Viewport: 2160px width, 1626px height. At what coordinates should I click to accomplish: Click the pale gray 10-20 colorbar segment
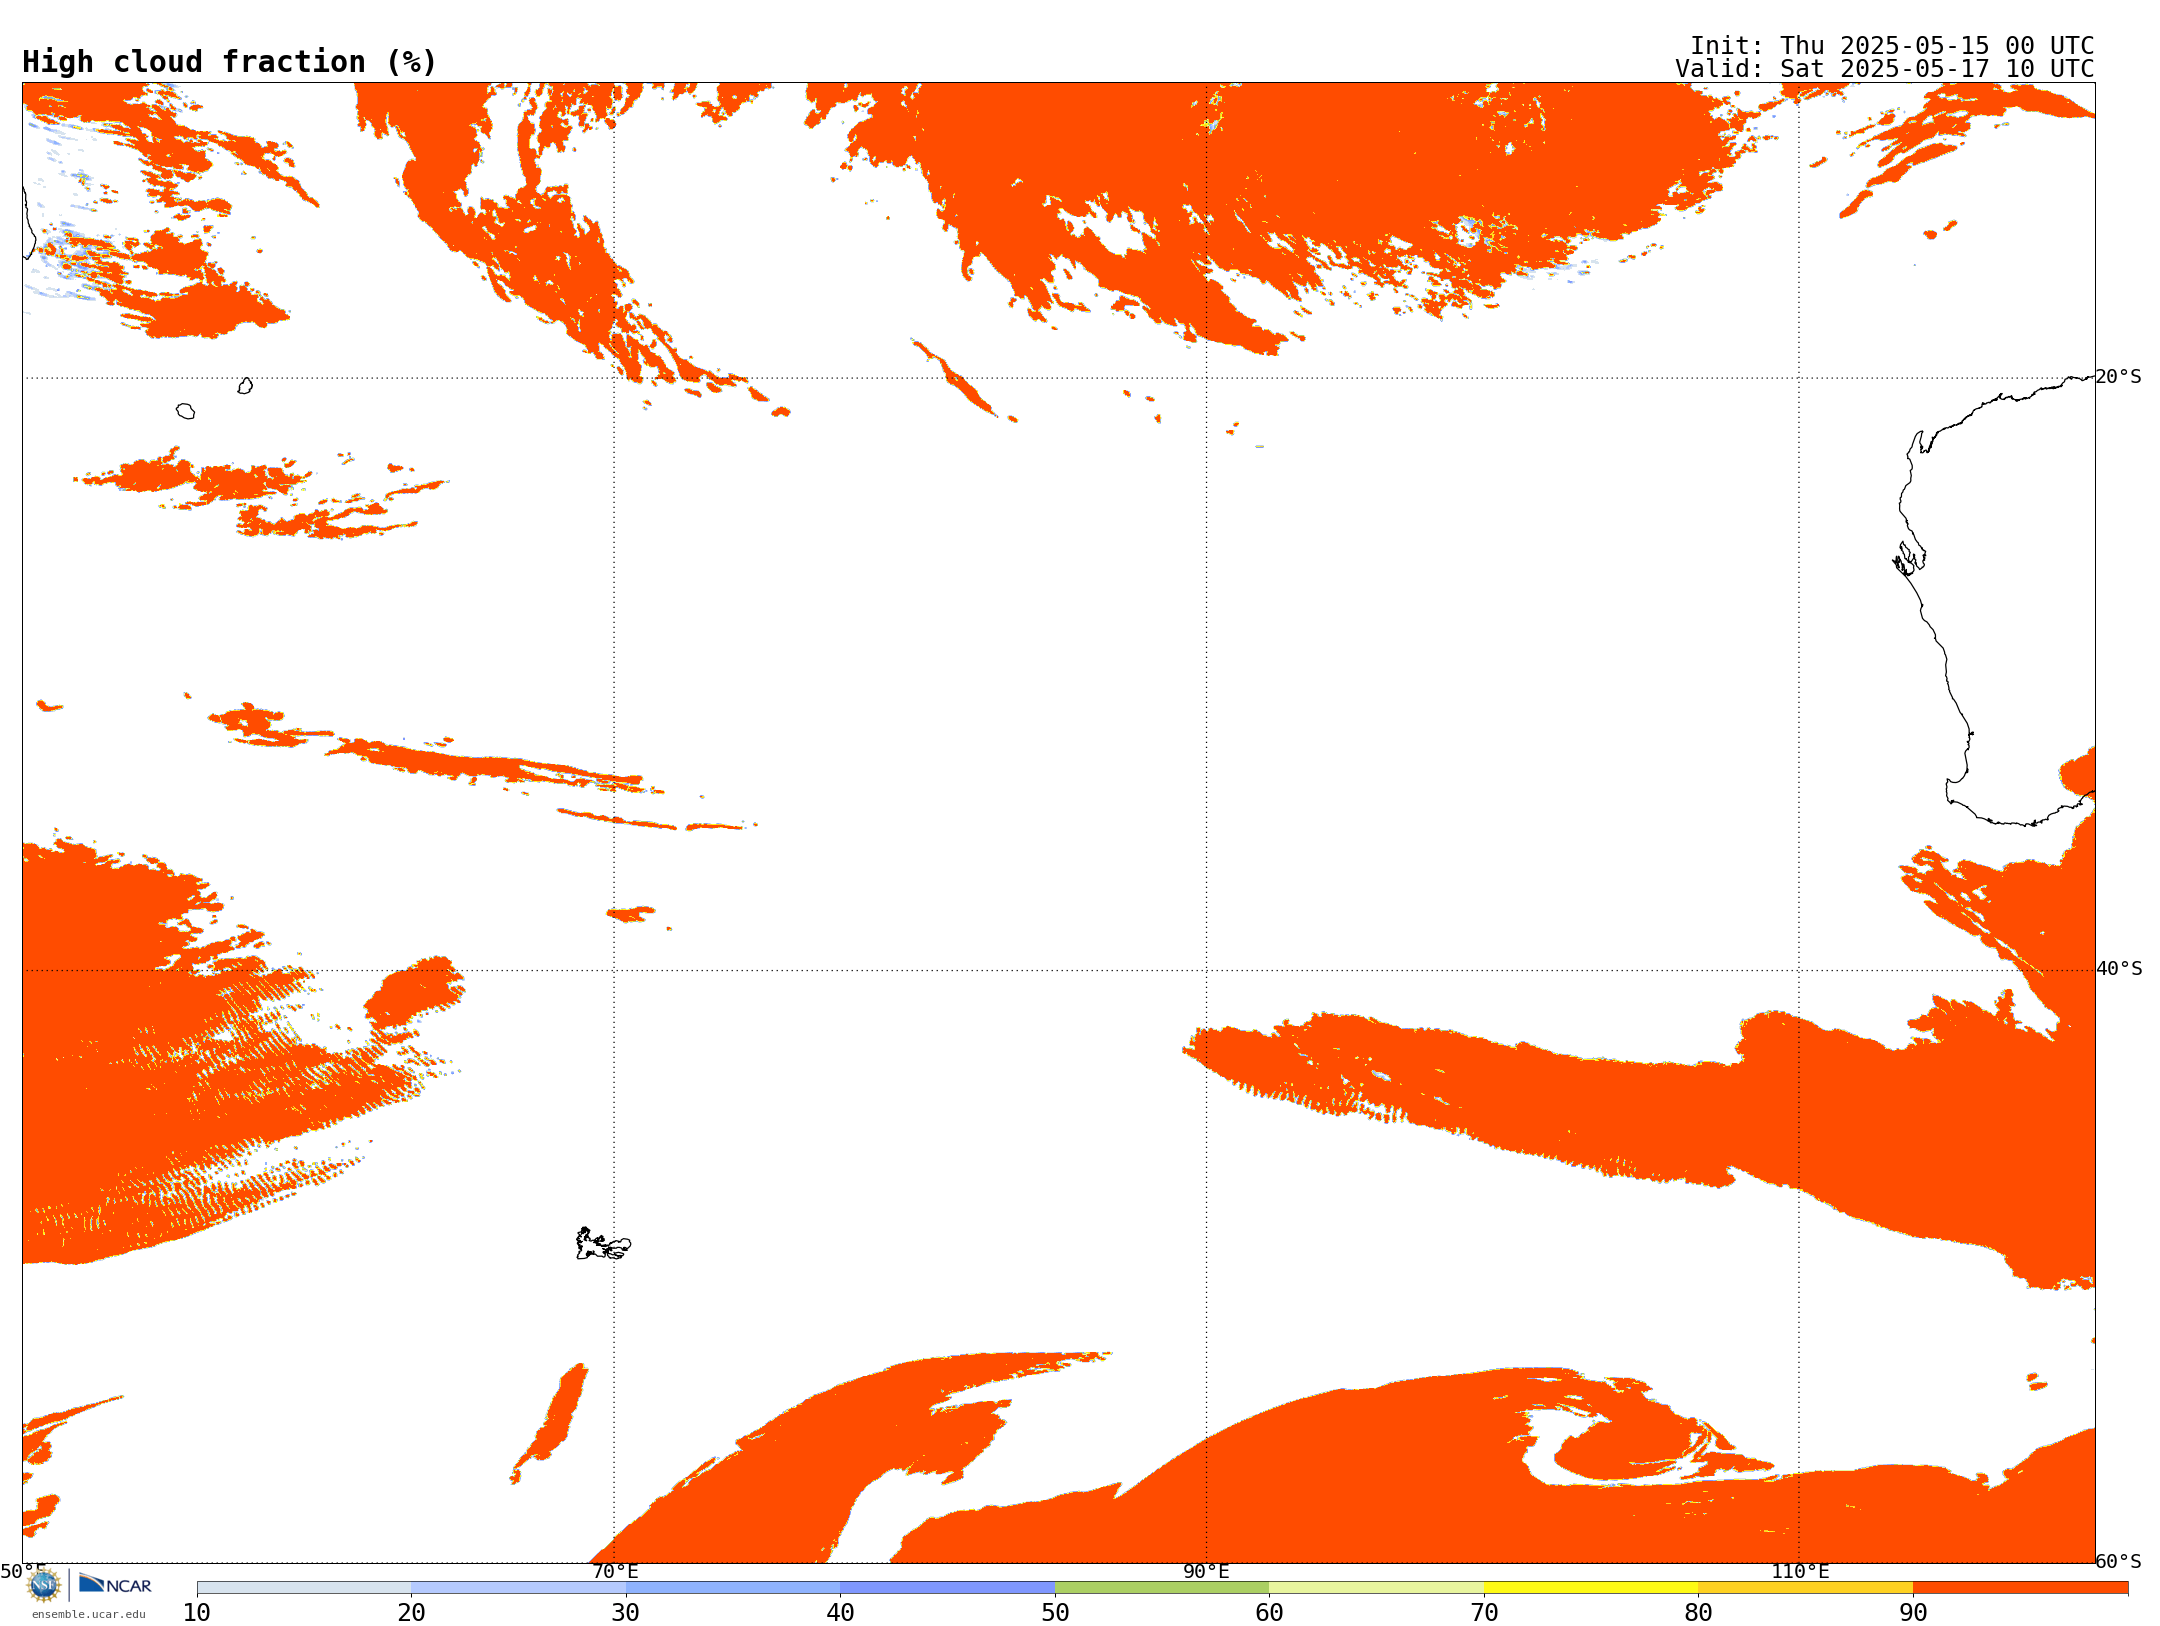[304, 1588]
